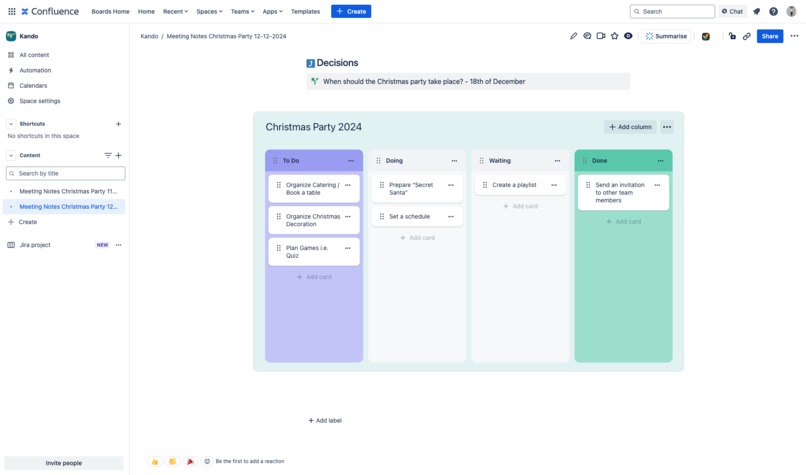806x475 pixels.
Task: Open menu for Set a schedule card
Action: (451, 216)
